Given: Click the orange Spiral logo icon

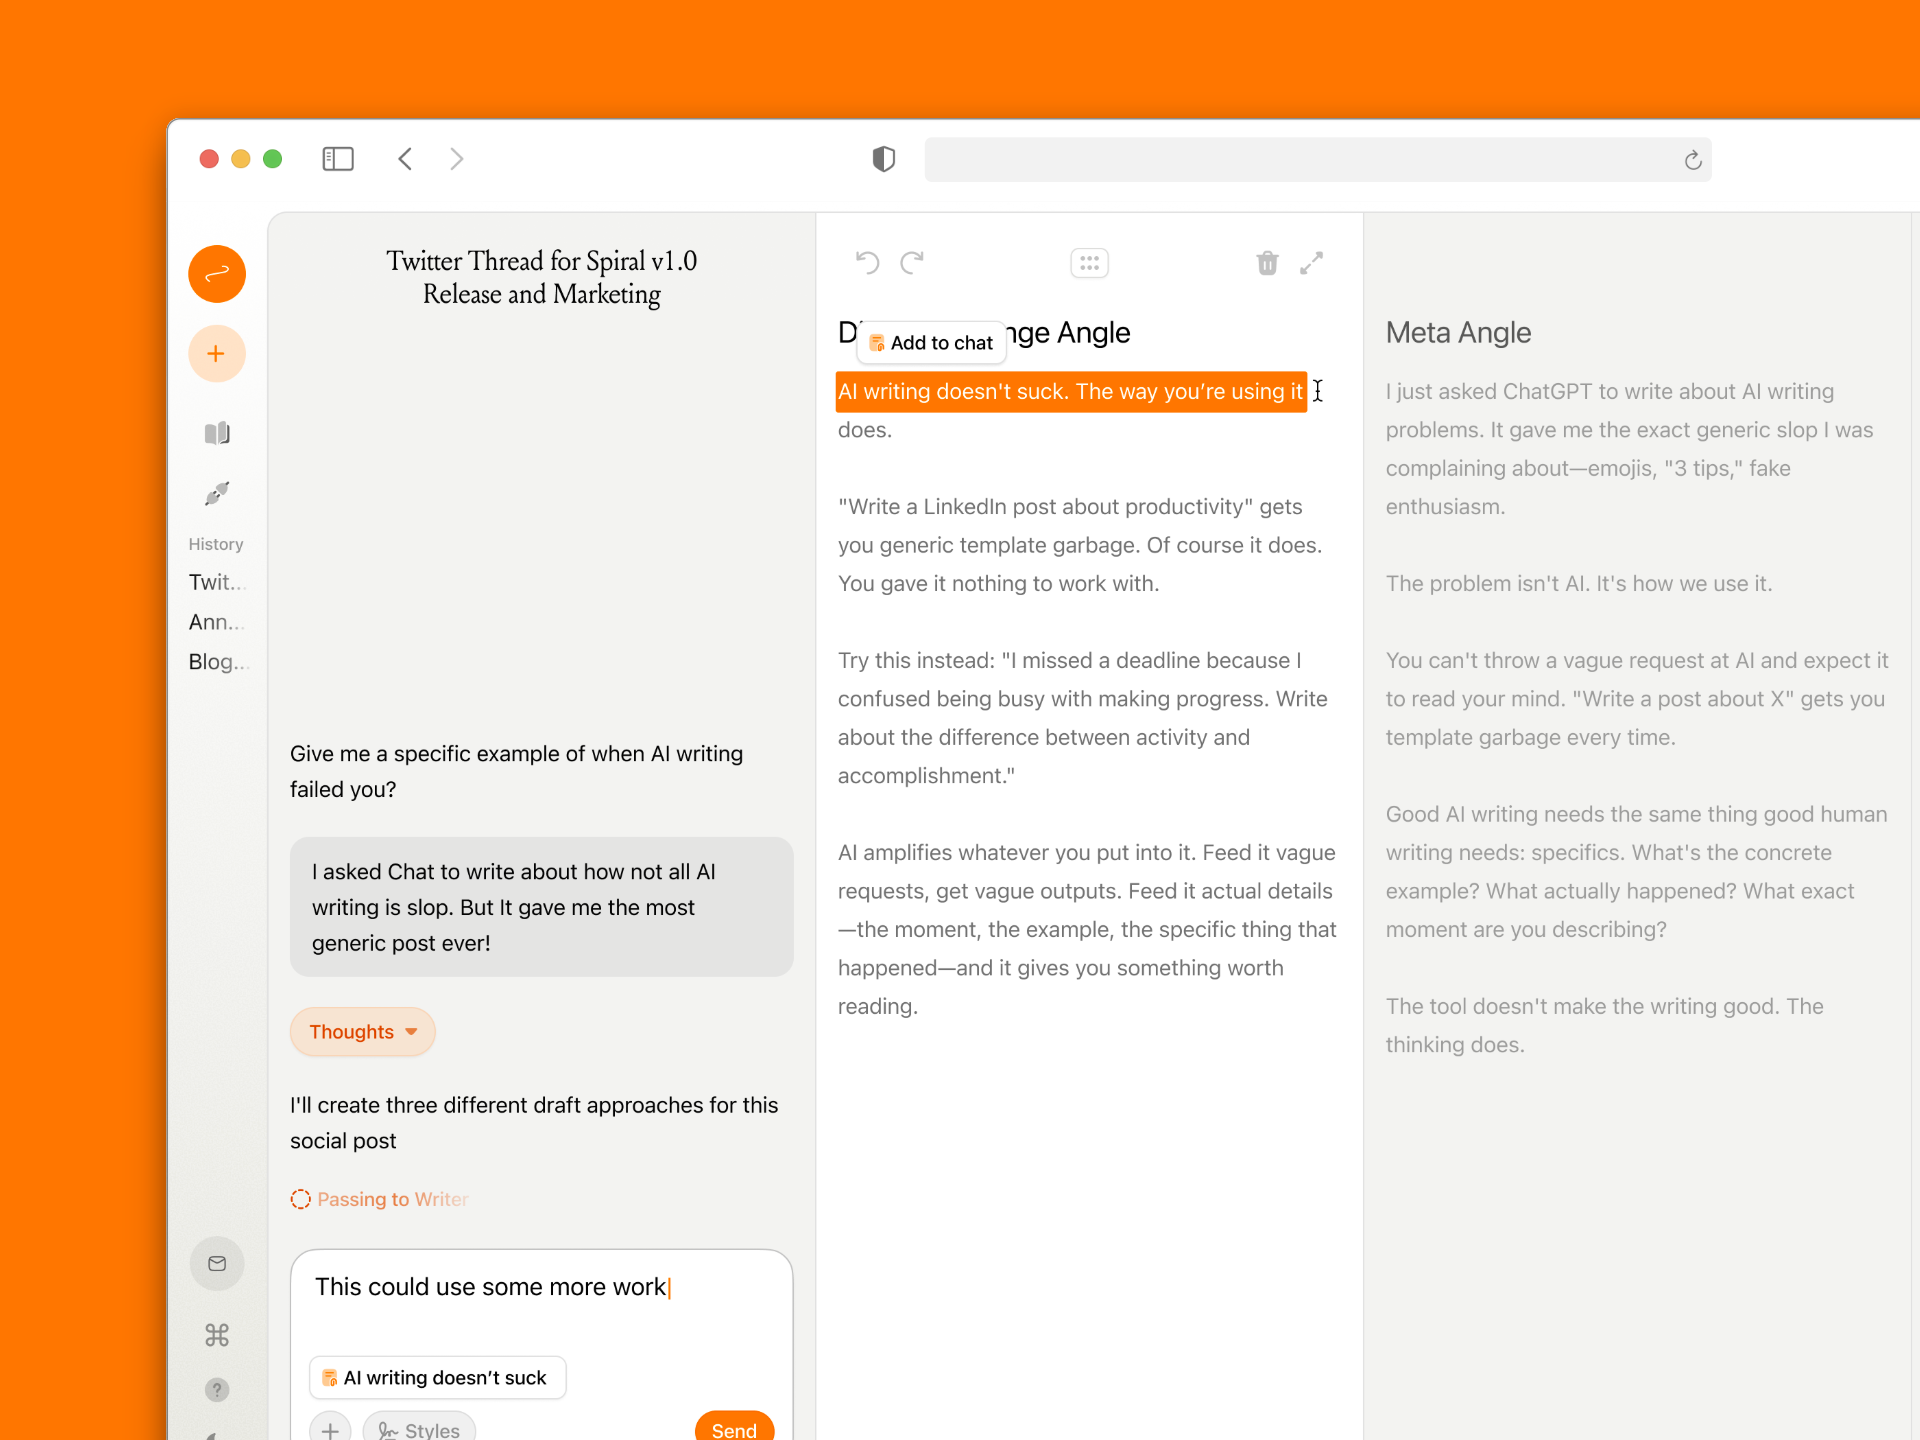Looking at the screenshot, I should [x=216, y=274].
